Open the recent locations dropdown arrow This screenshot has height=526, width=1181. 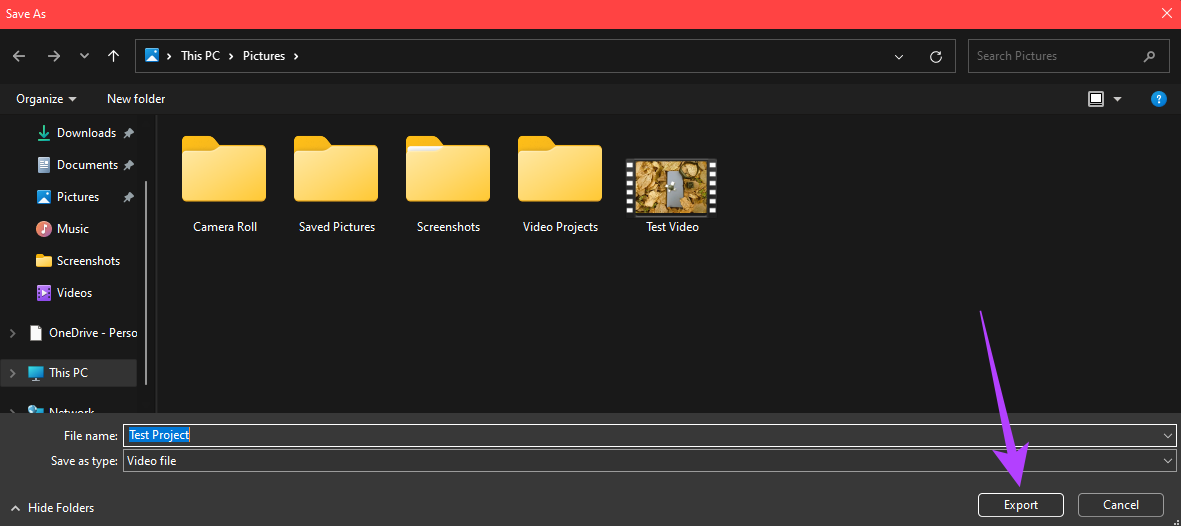(84, 57)
